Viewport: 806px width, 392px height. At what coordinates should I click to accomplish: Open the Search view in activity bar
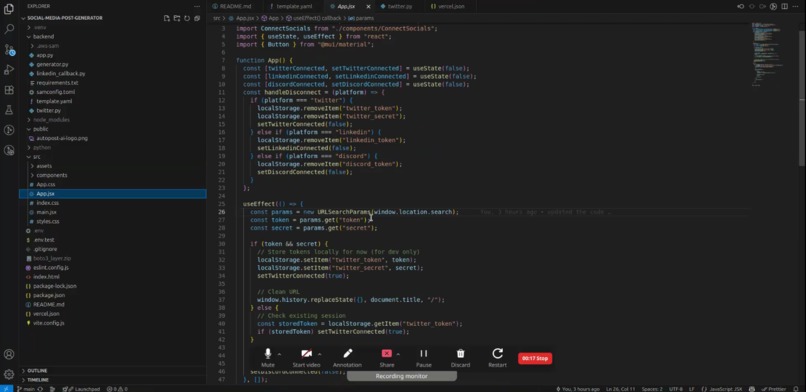pos(9,29)
